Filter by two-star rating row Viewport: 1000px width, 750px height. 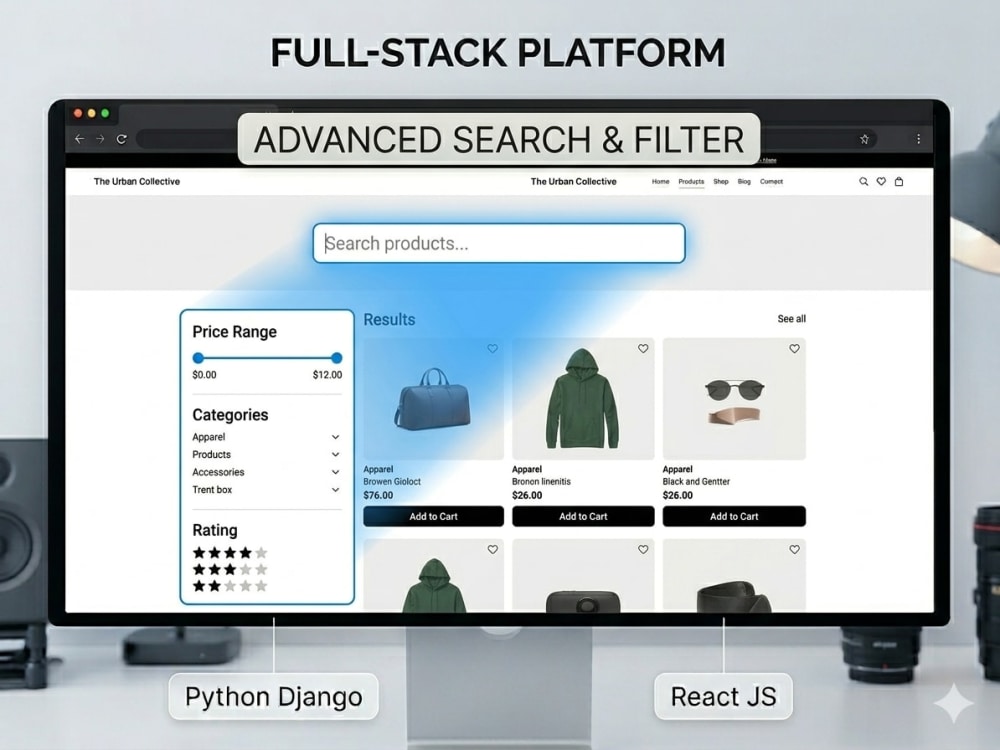pos(230,586)
